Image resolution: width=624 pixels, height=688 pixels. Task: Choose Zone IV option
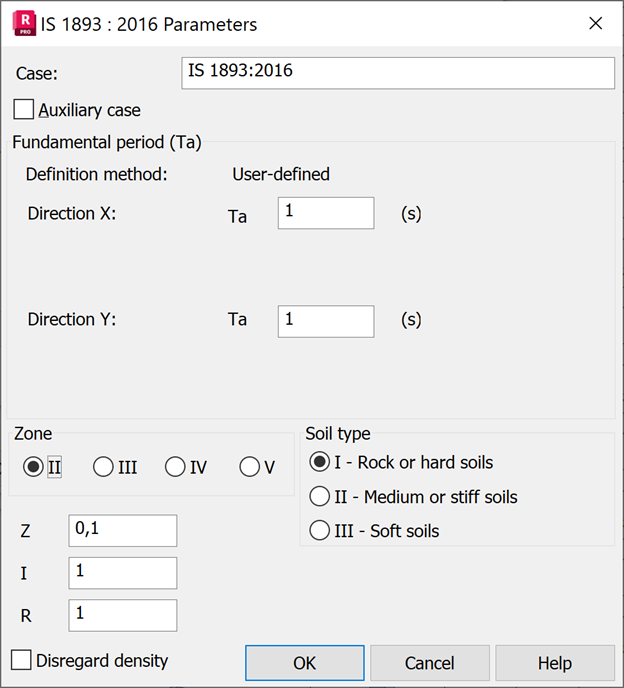point(175,467)
